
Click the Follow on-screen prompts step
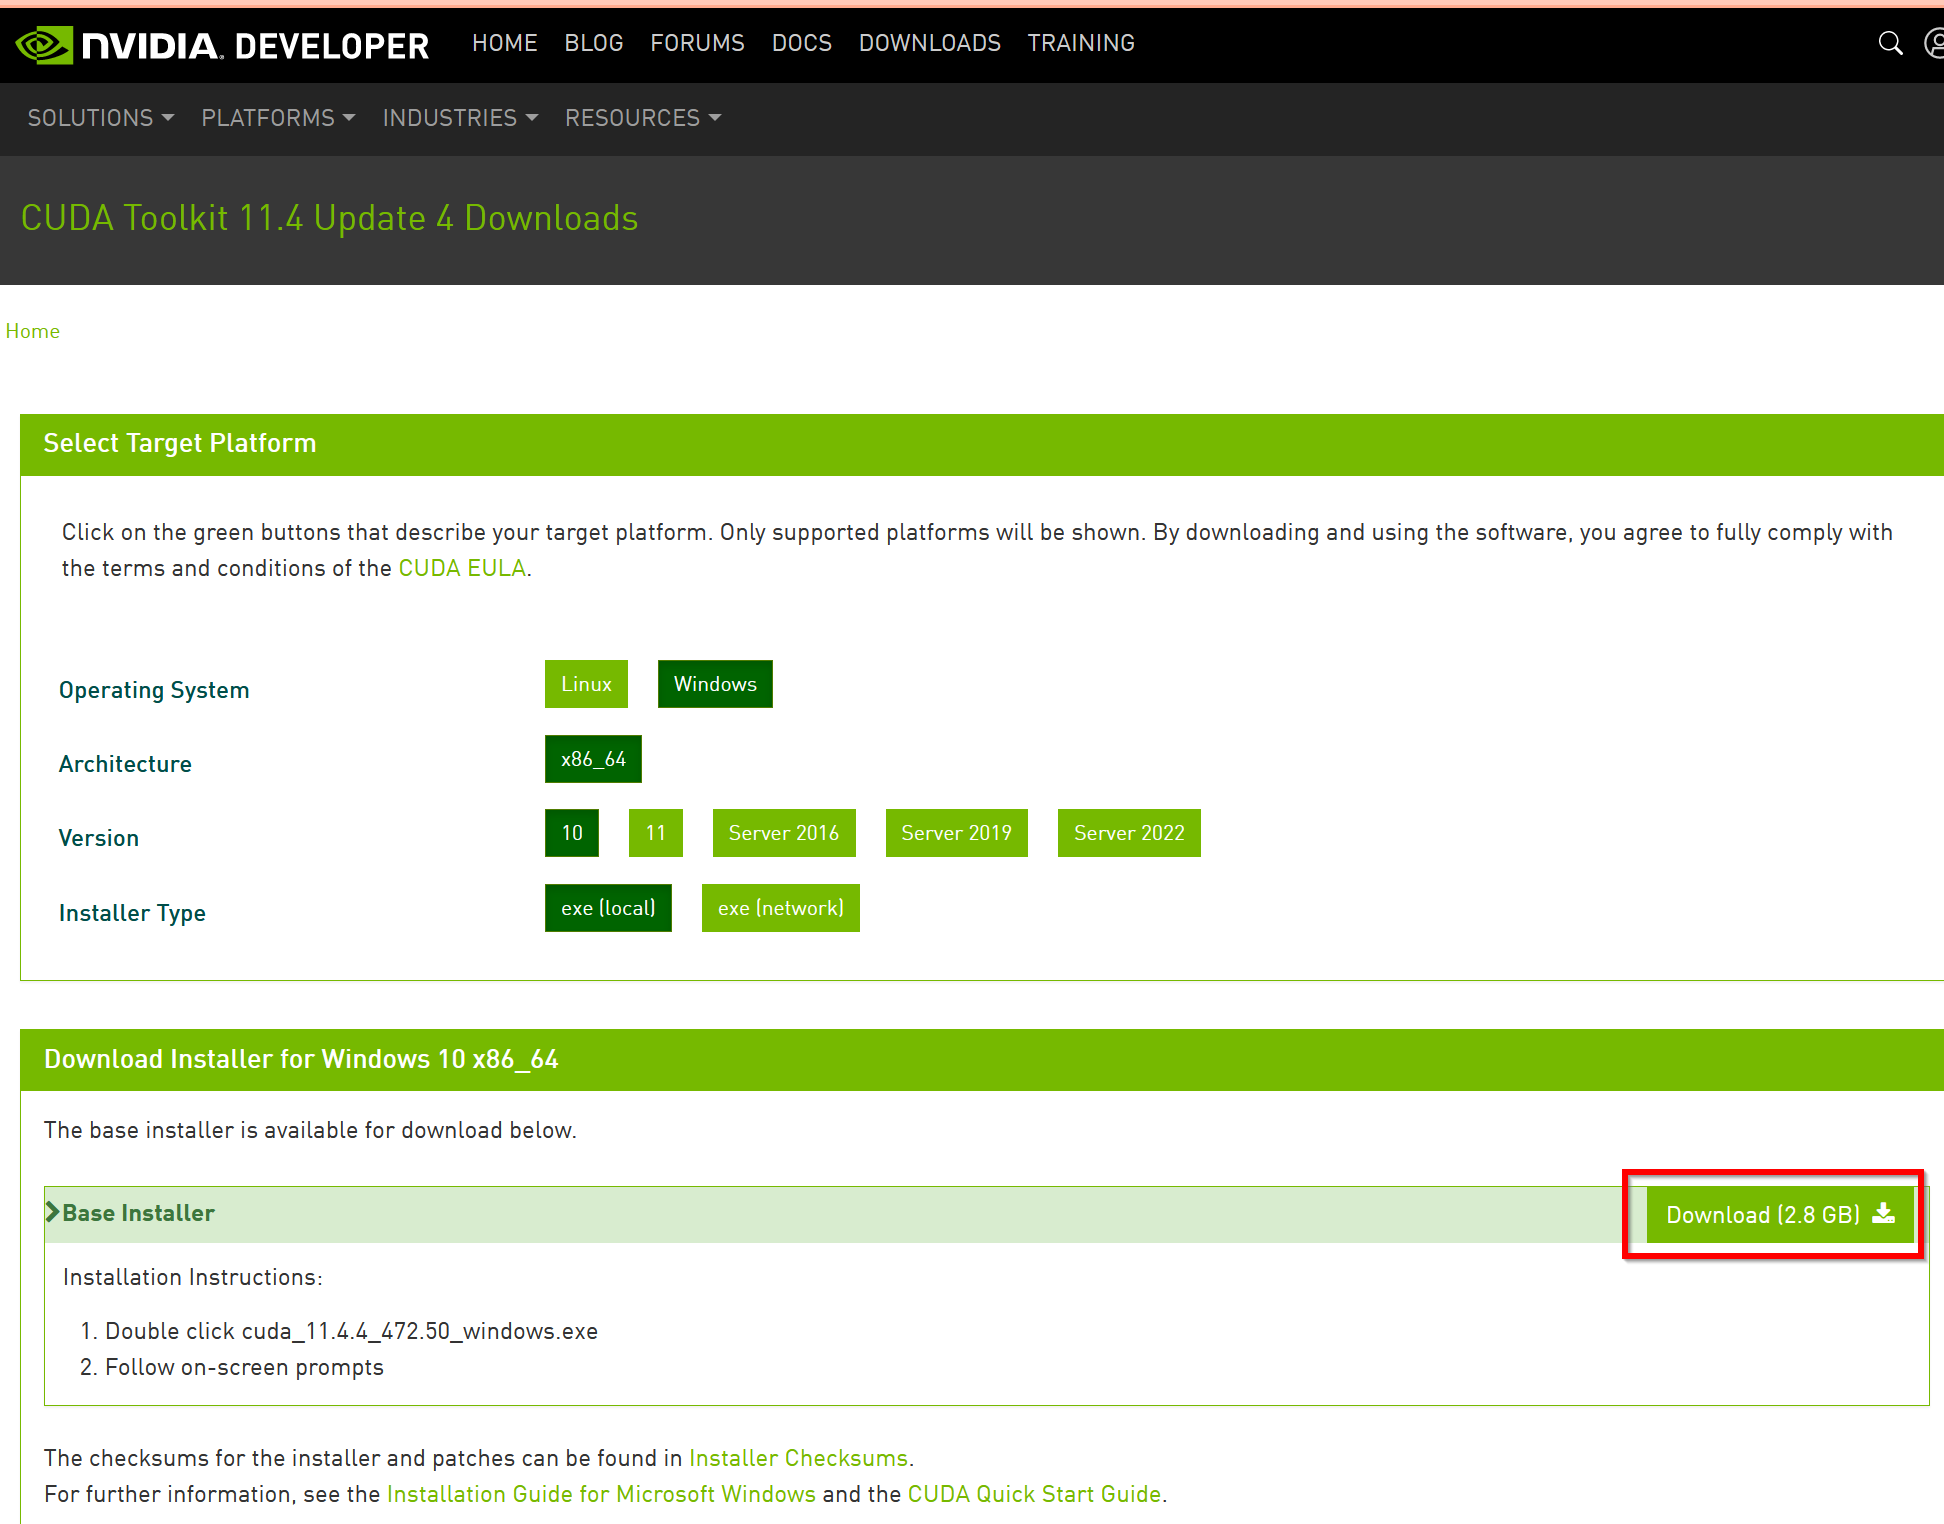click(244, 1367)
